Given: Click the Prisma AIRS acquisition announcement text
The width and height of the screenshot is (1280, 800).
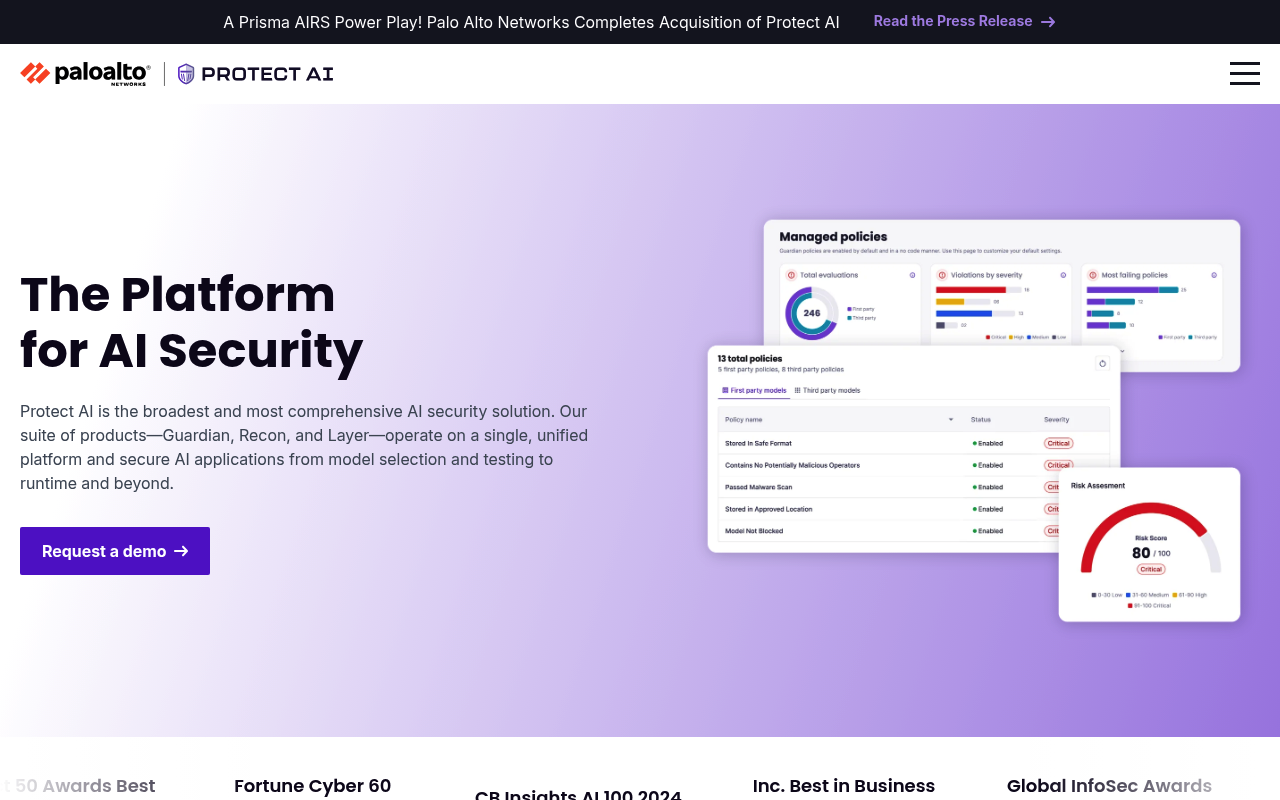Looking at the screenshot, I should click(x=531, y=22).
